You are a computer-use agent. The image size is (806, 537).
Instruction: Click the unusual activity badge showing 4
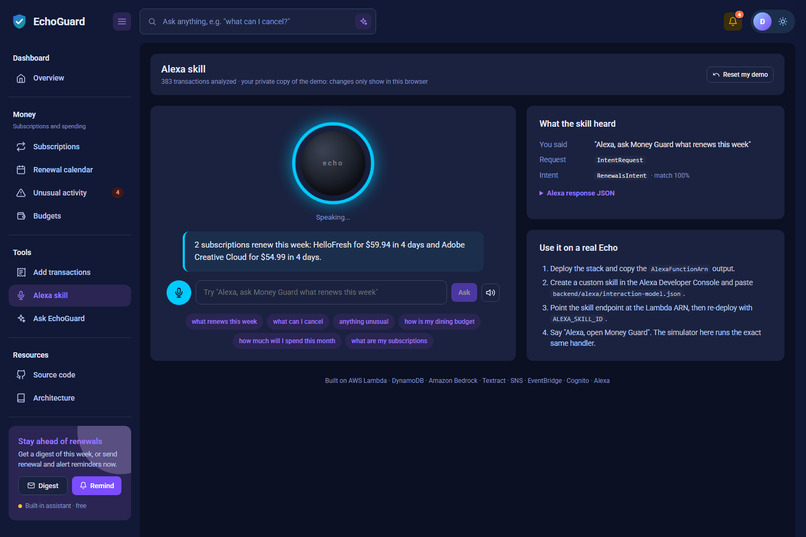(118, 193)
